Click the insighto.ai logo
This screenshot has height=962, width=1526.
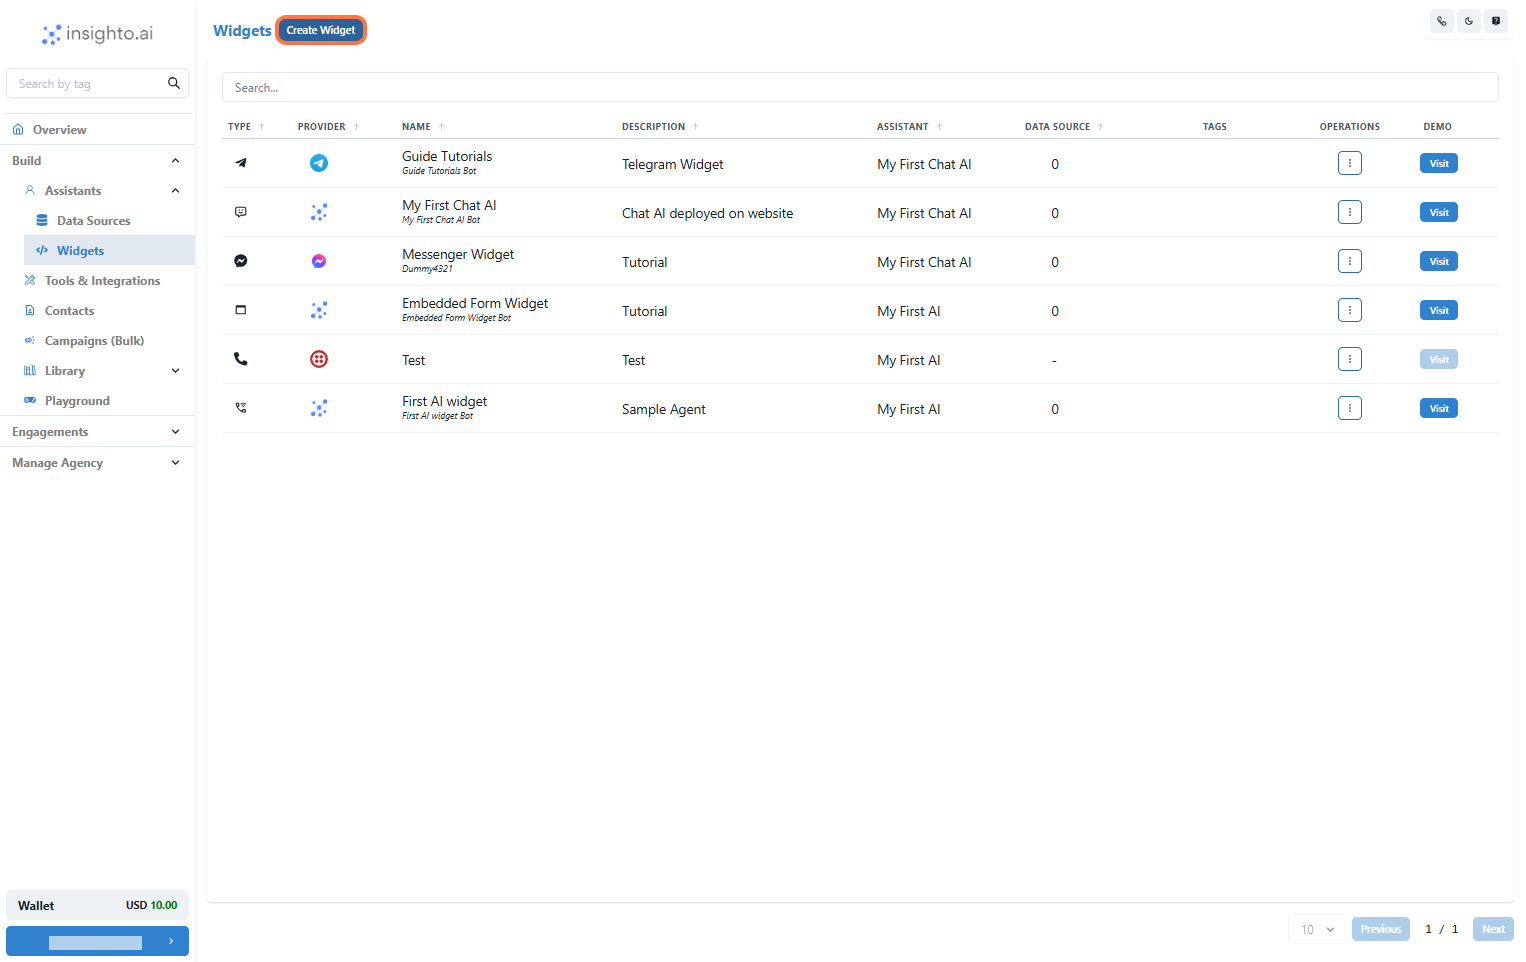click(x=95, y=33)
